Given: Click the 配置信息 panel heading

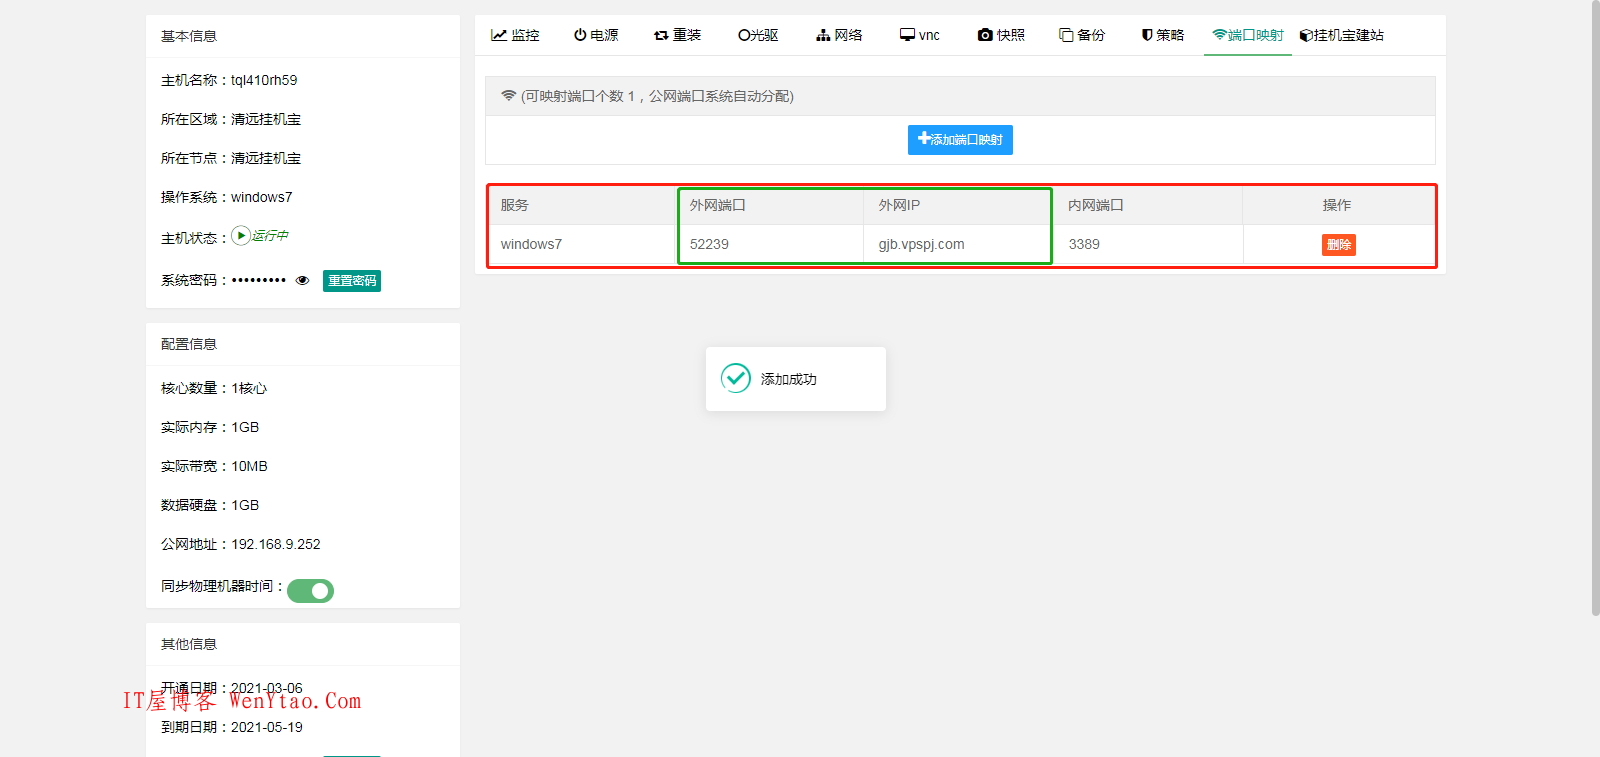Looking at the screenshot, I should click(x=189, y=344).
